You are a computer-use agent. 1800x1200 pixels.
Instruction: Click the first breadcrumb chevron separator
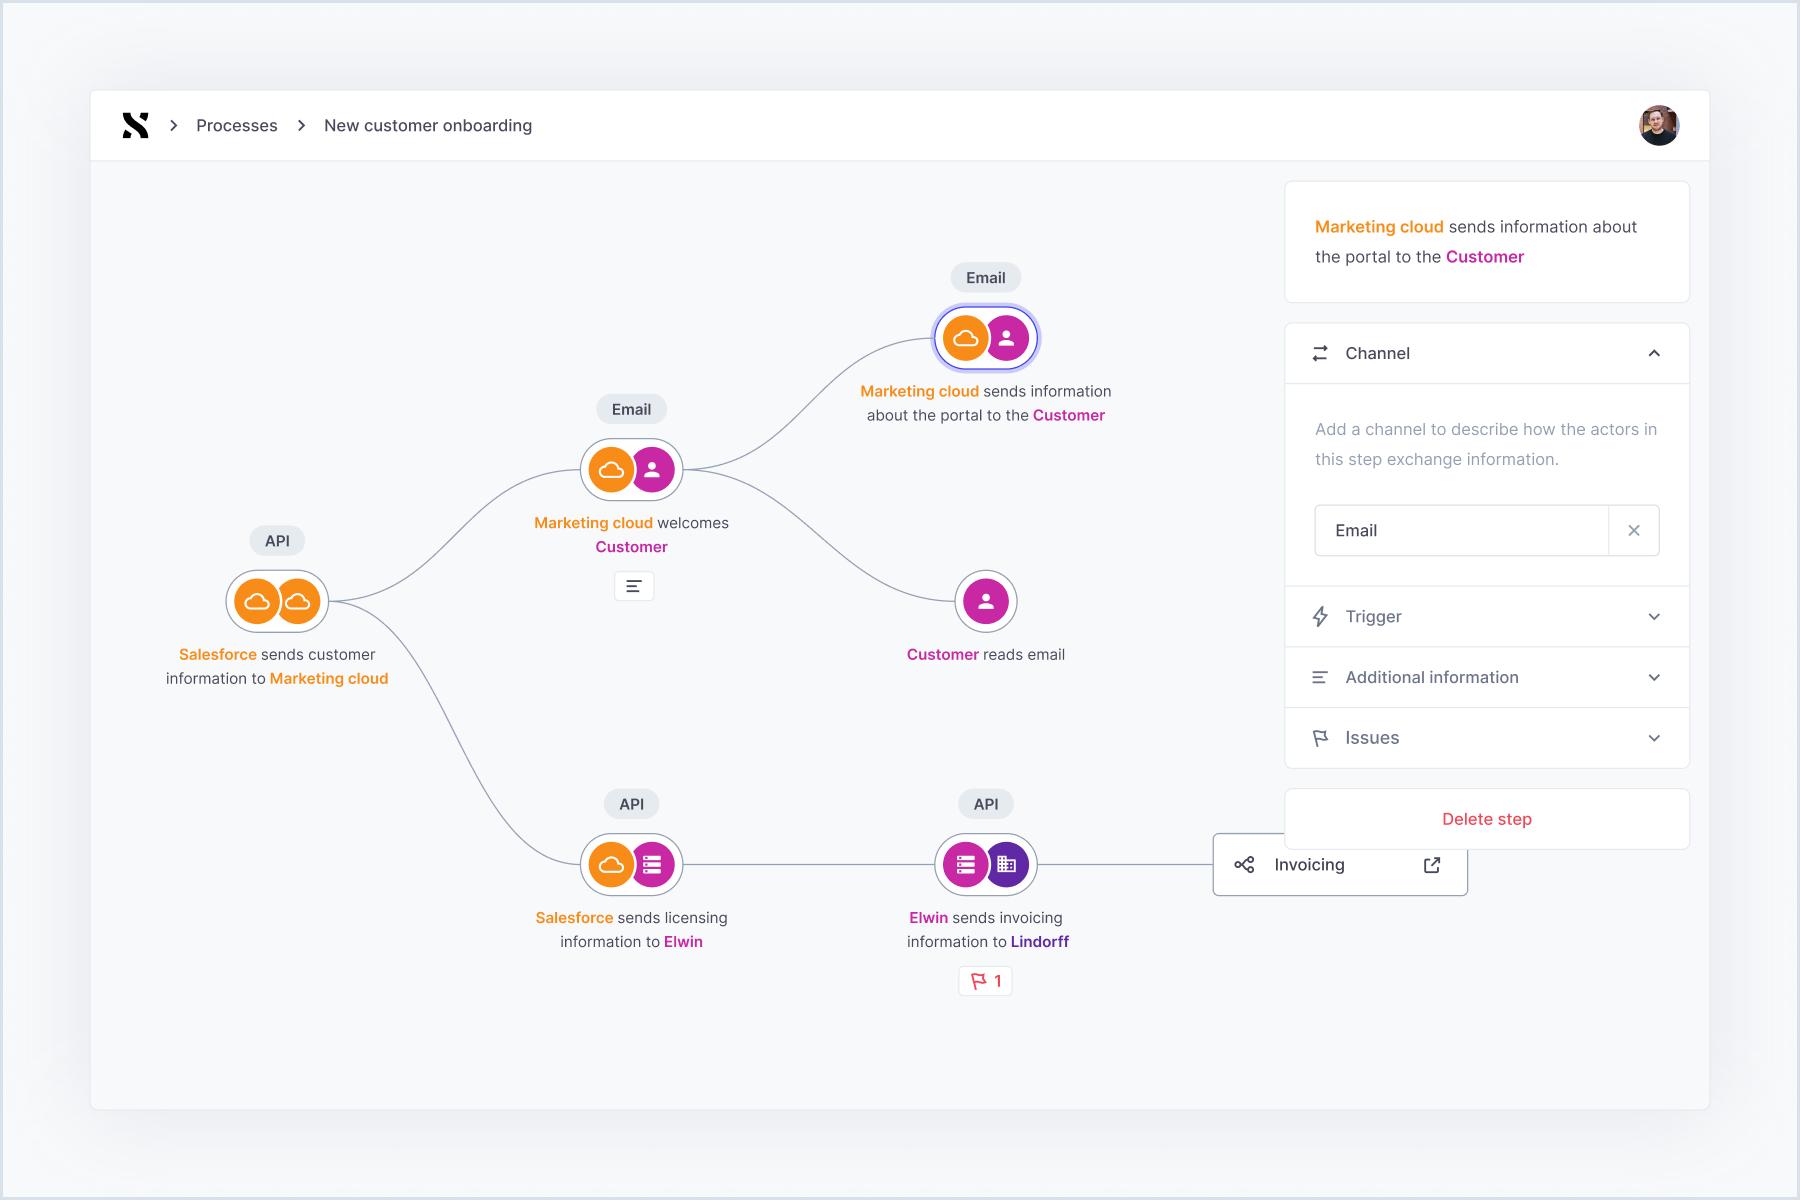(x=173, y=125)
